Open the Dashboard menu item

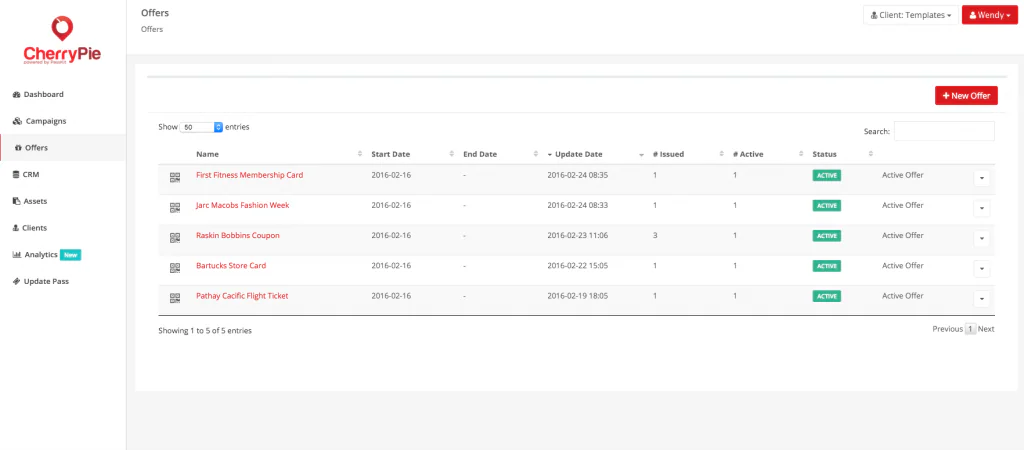coord(63,95)
